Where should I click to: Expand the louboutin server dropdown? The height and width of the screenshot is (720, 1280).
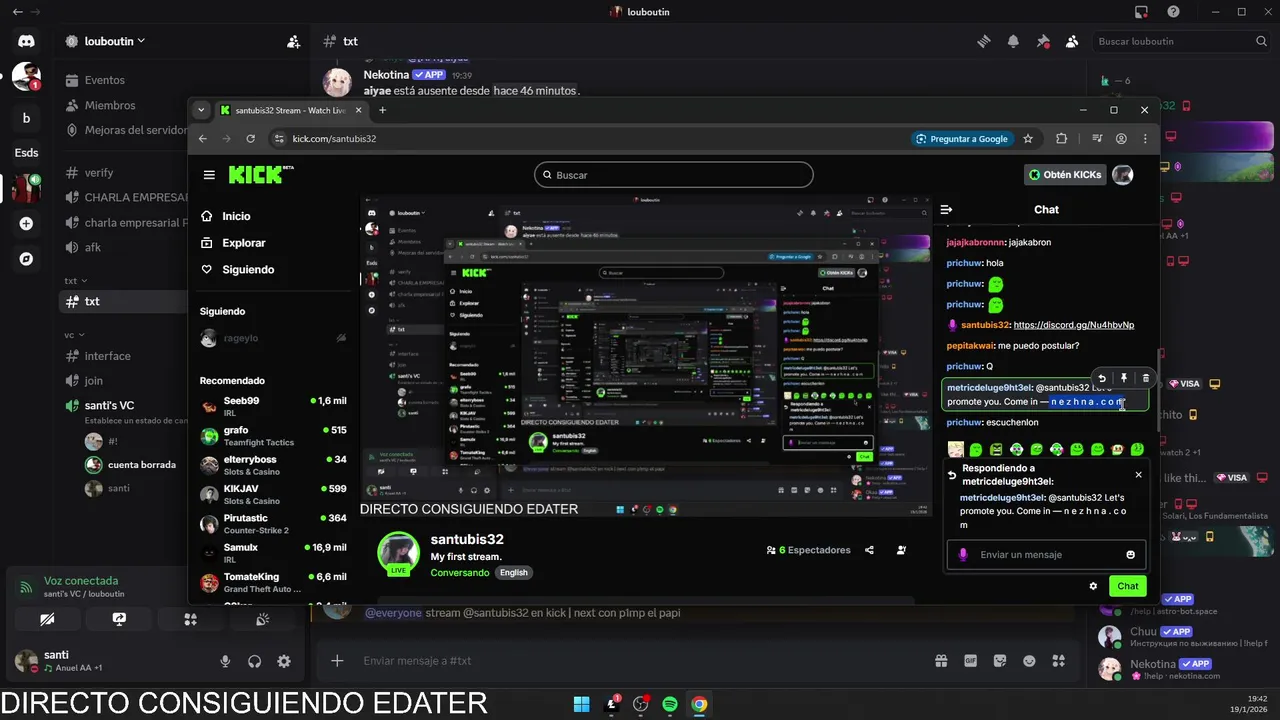pyautogui.click(x=141, y=41)
